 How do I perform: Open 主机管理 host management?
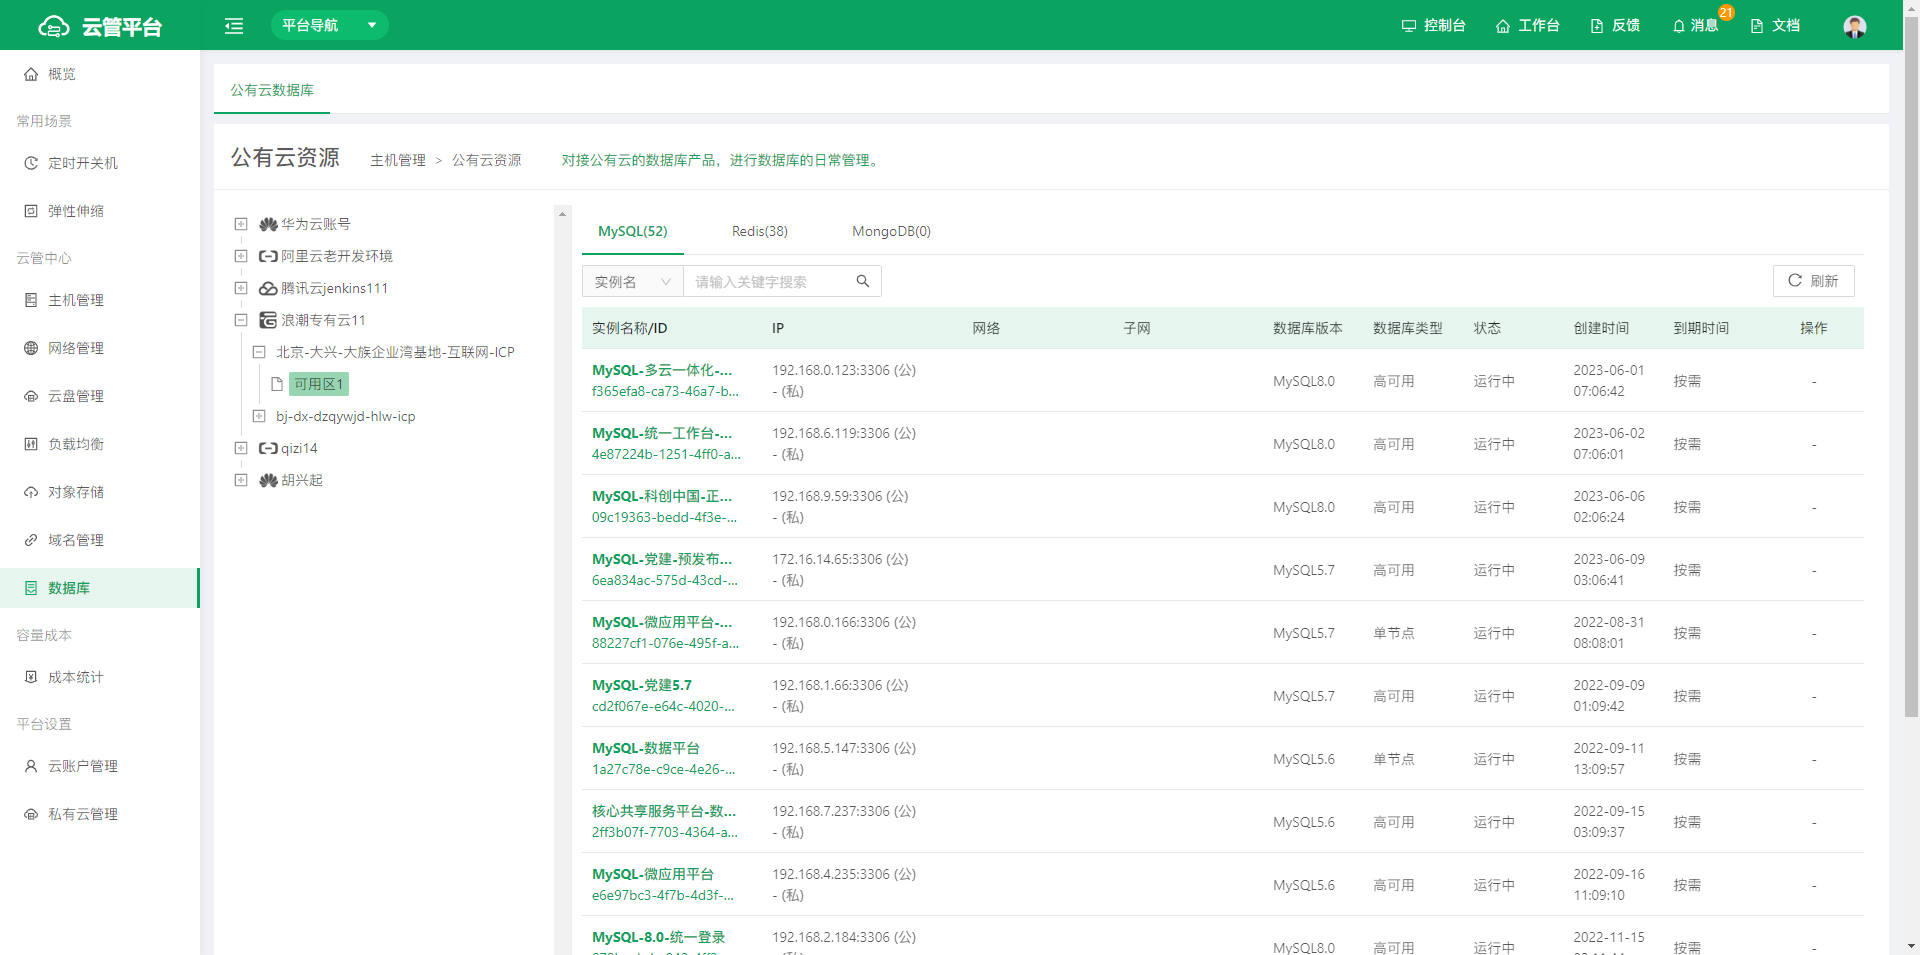(100, 300)
